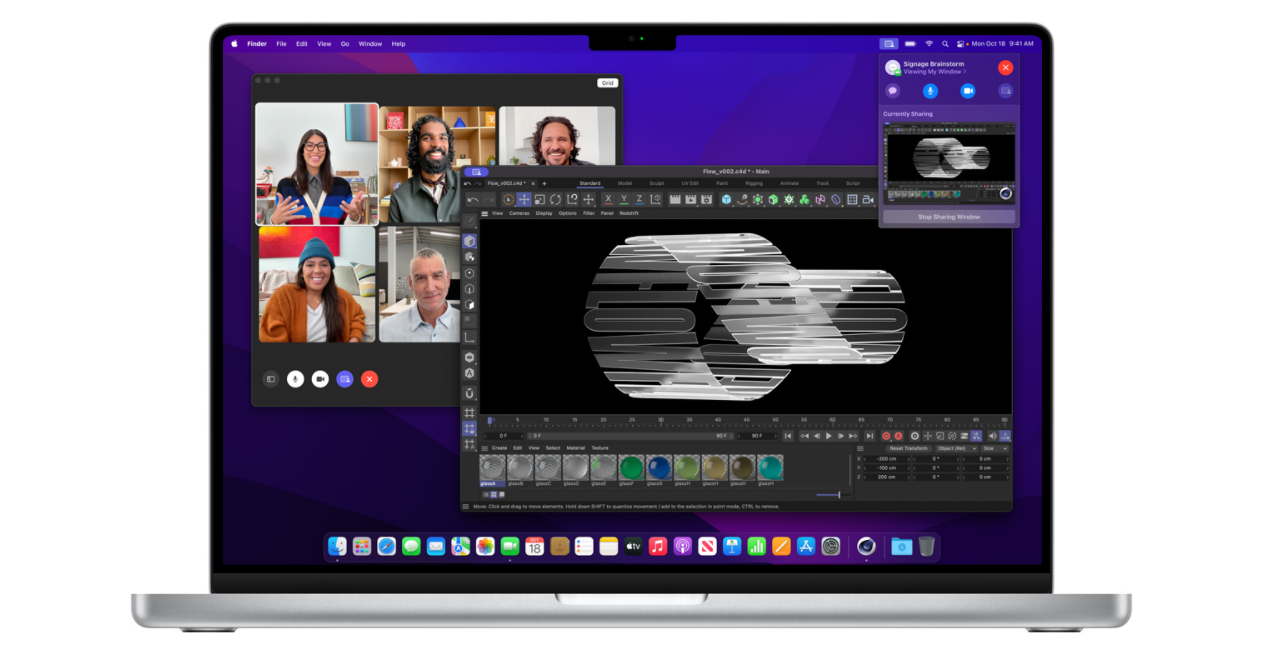Click the Floor grid object icon
This screenshot has height=648, width=1272.
click(852, 199)
